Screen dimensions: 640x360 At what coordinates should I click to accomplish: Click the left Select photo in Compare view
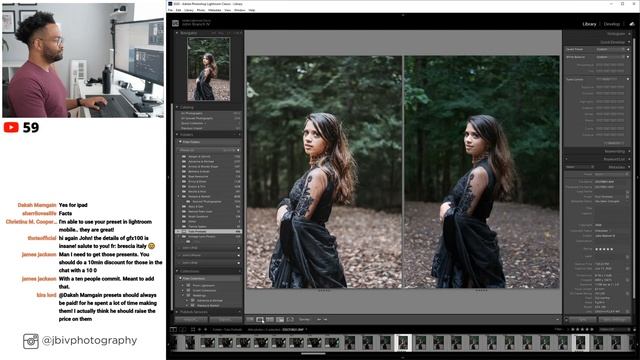(324, 172)
